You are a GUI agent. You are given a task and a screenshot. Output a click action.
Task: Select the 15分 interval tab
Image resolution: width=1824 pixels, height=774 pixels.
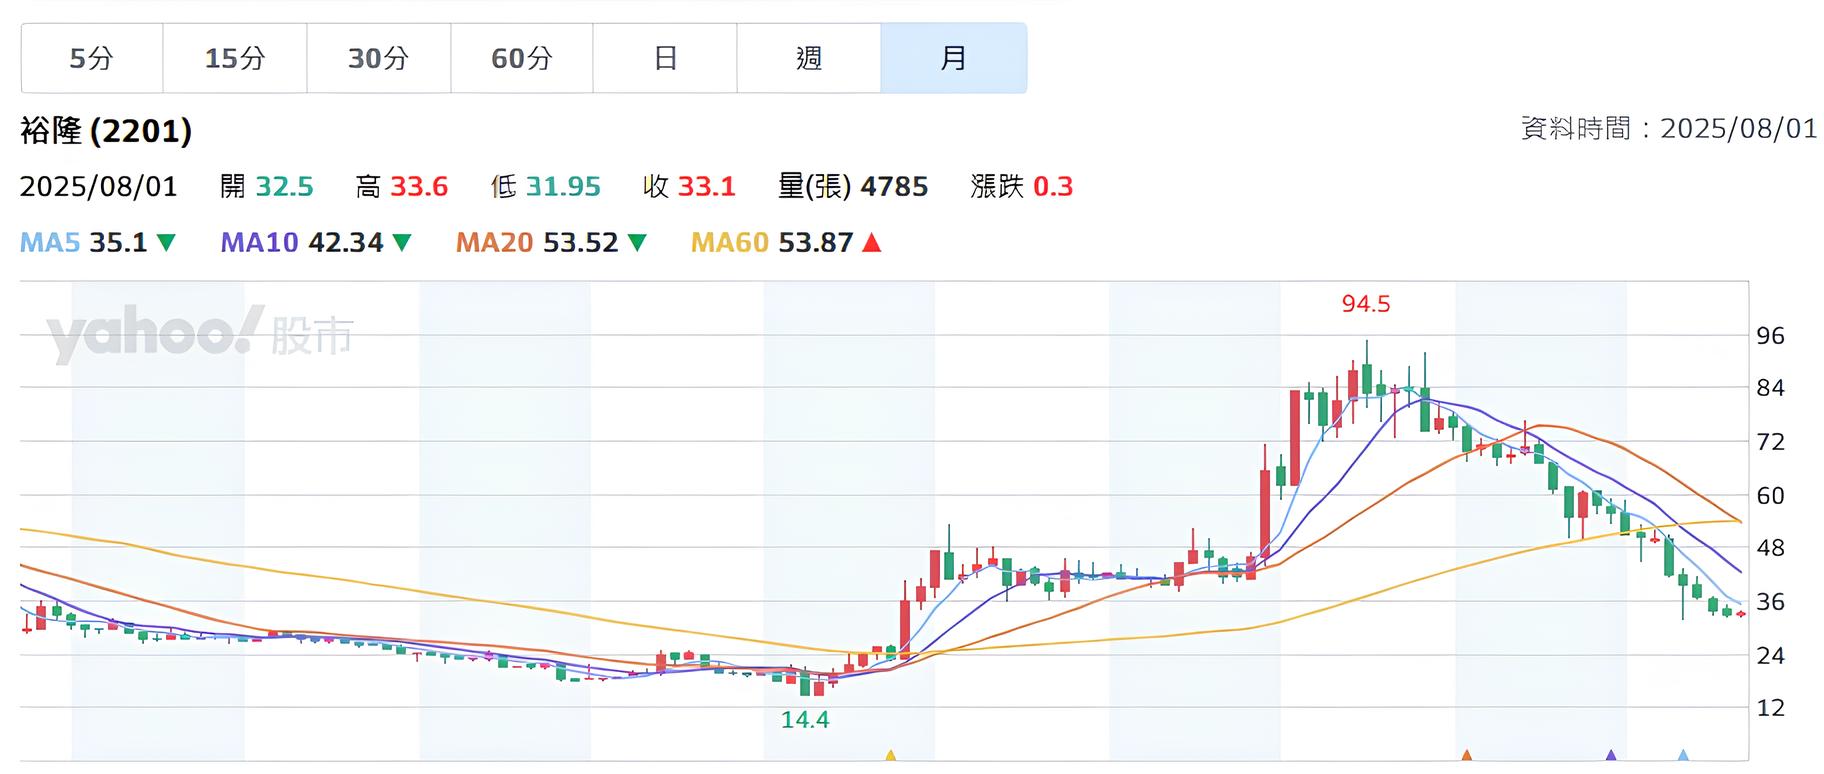(235, 58)
